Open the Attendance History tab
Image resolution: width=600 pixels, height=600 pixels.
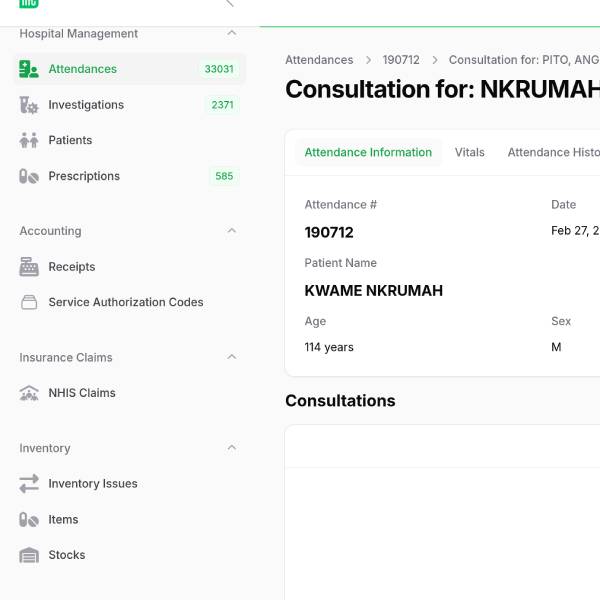[x=553, y=153]
